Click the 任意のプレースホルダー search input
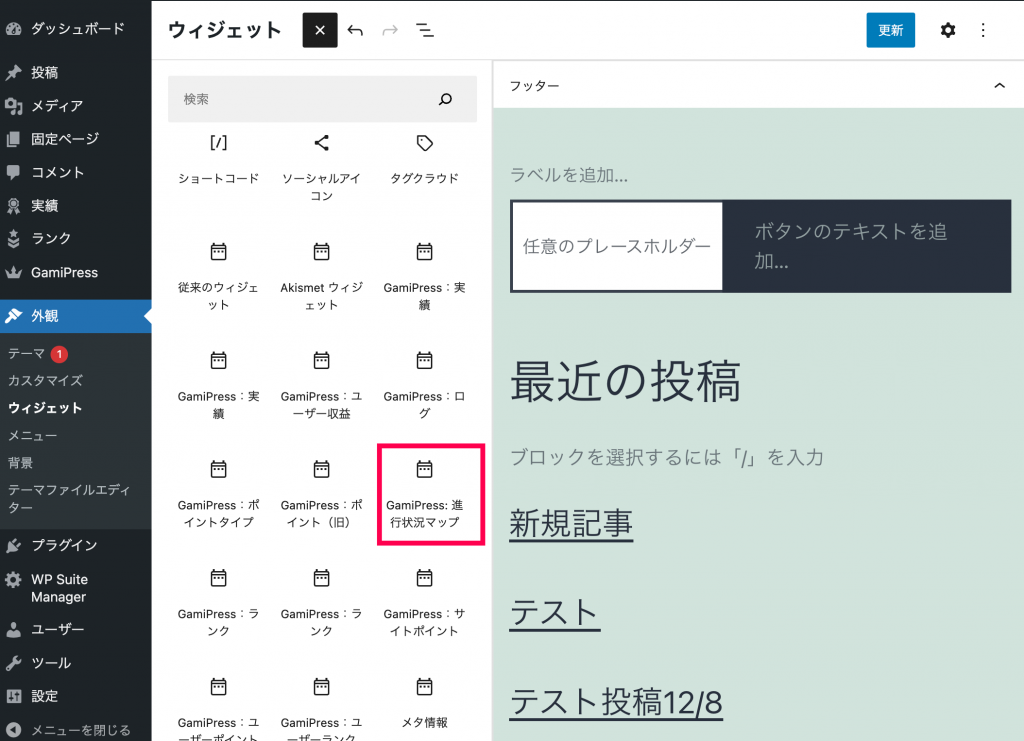Image resolution: width=1024 pixels, height=741 pixels. click(x=617, y=246)
